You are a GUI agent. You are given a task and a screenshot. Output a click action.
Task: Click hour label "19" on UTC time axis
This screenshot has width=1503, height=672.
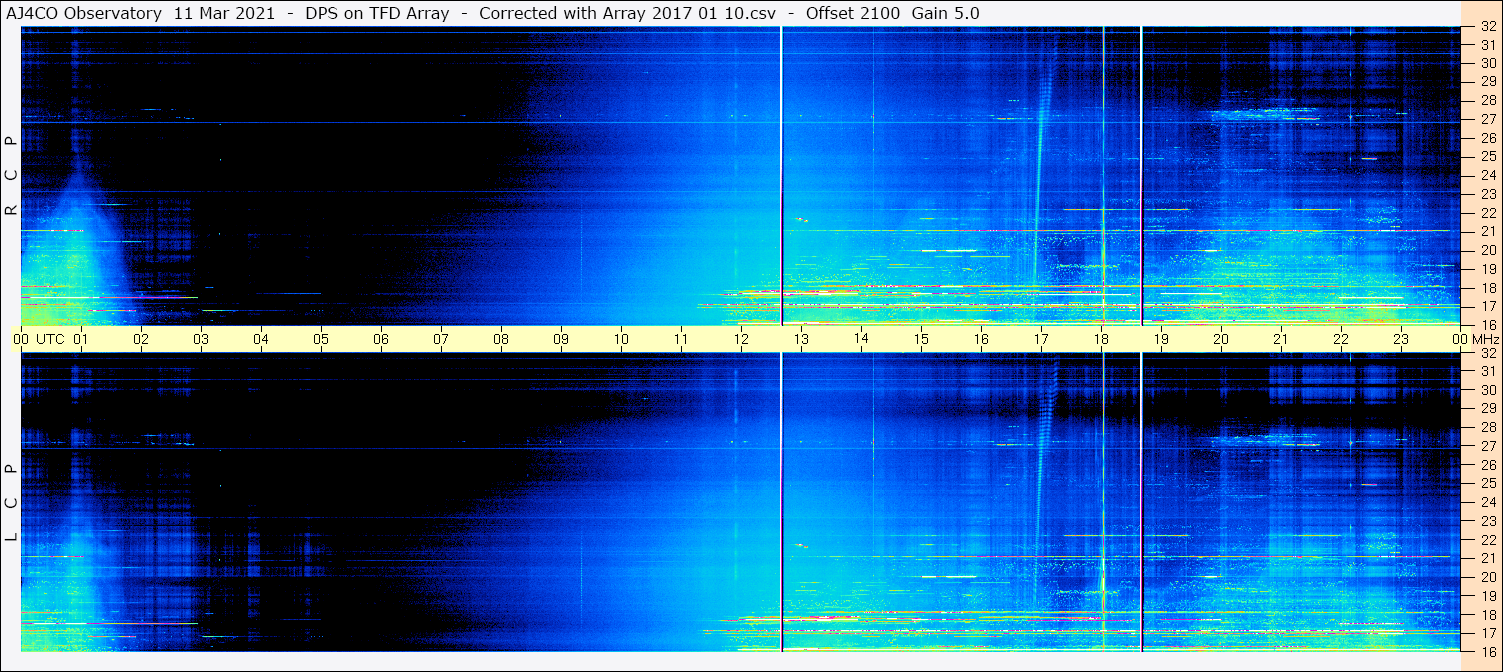1161,339
